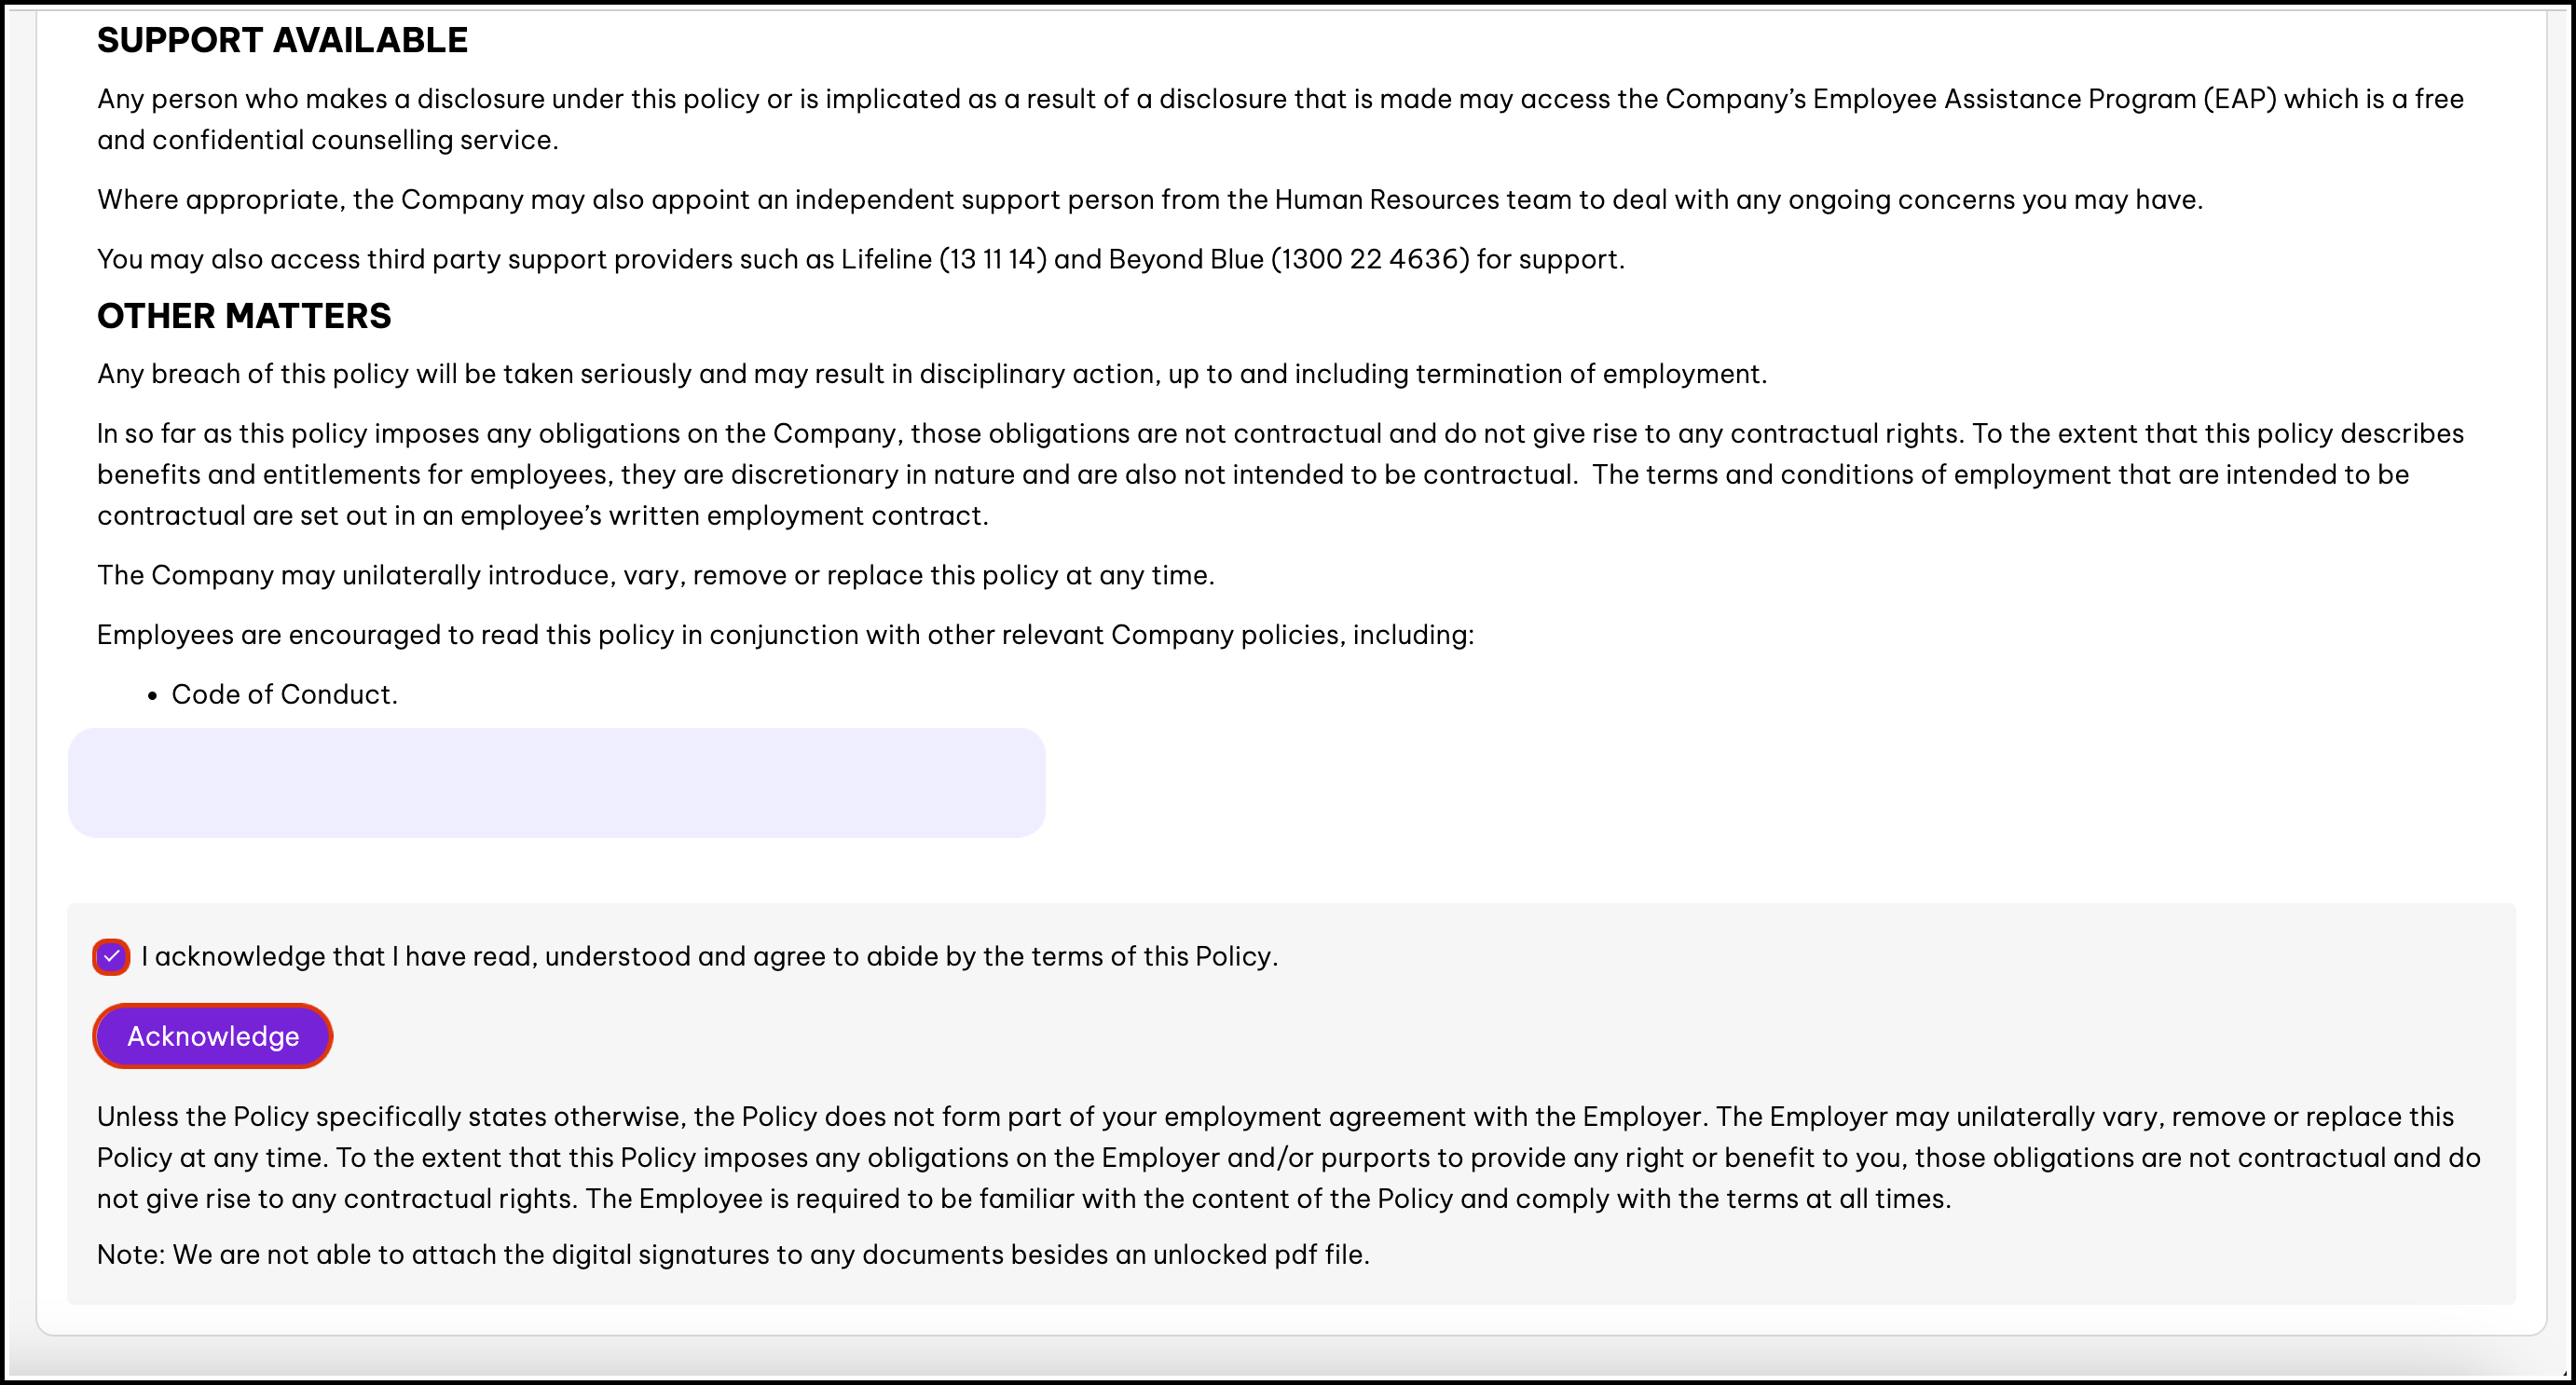Click the OTHER MATTERS heading
The height and width of the screenshot is (1385, 2576).
click(x=244, y=316)
